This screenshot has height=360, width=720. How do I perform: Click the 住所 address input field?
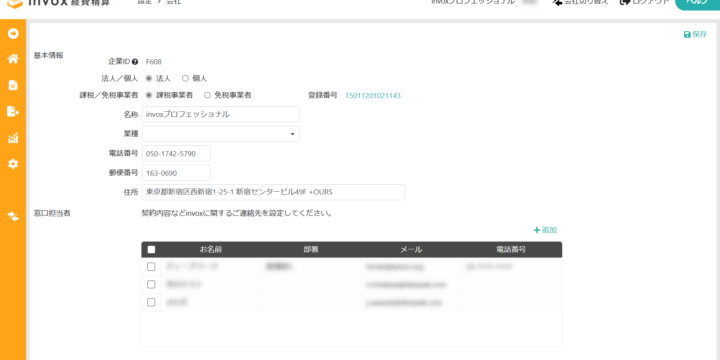pyautogui.click(x=273, y=192)
